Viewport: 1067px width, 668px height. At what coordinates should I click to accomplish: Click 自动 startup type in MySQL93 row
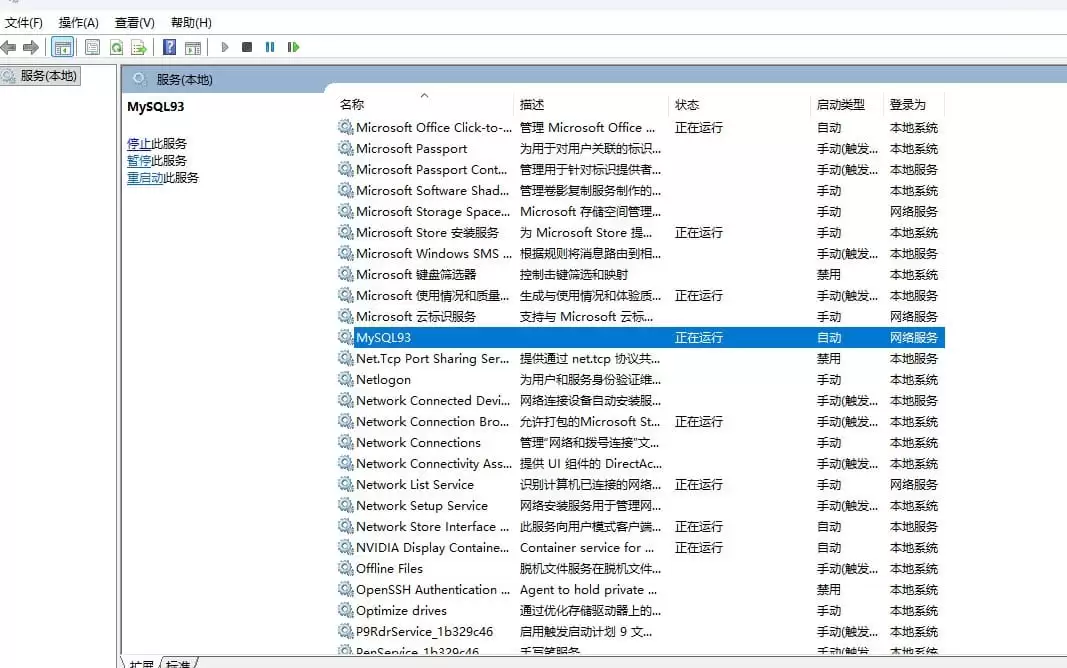(828, 337)
